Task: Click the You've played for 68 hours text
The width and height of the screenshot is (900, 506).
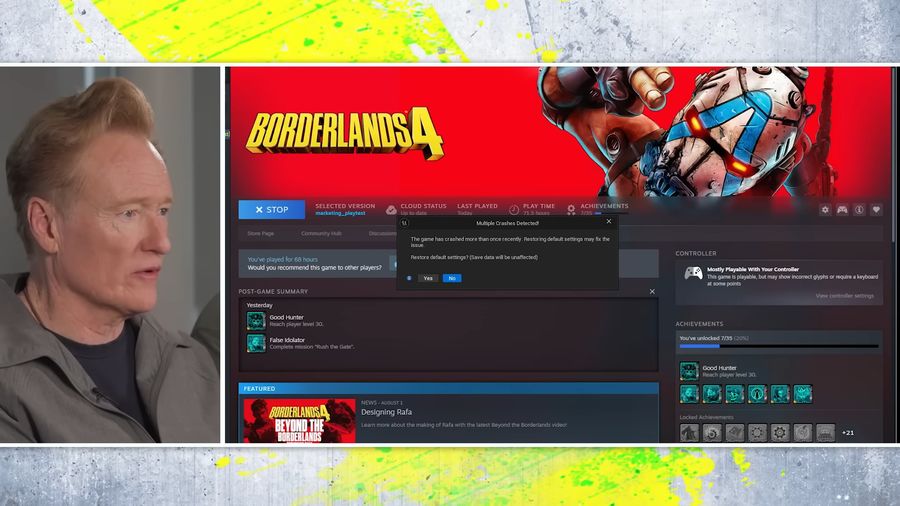Action: pyautogui.click(x=282, y=259)
